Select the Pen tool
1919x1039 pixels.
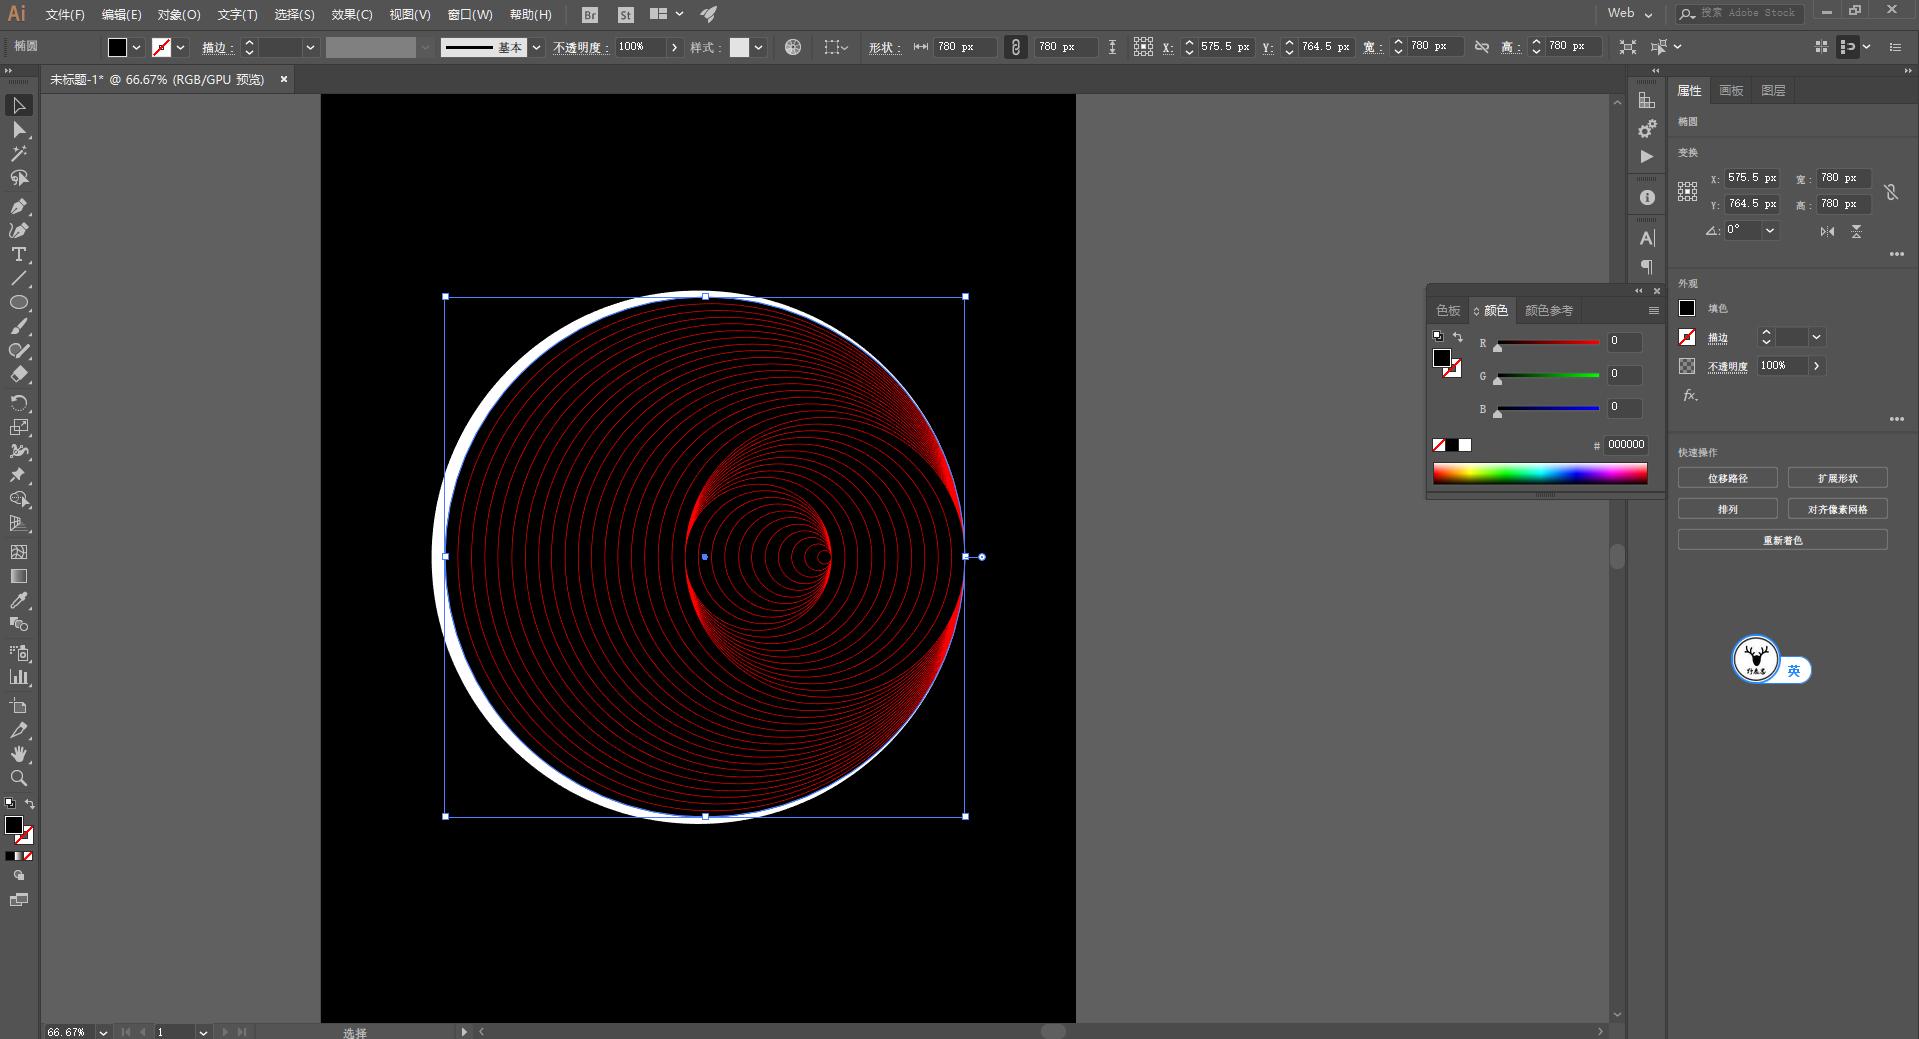18,206
